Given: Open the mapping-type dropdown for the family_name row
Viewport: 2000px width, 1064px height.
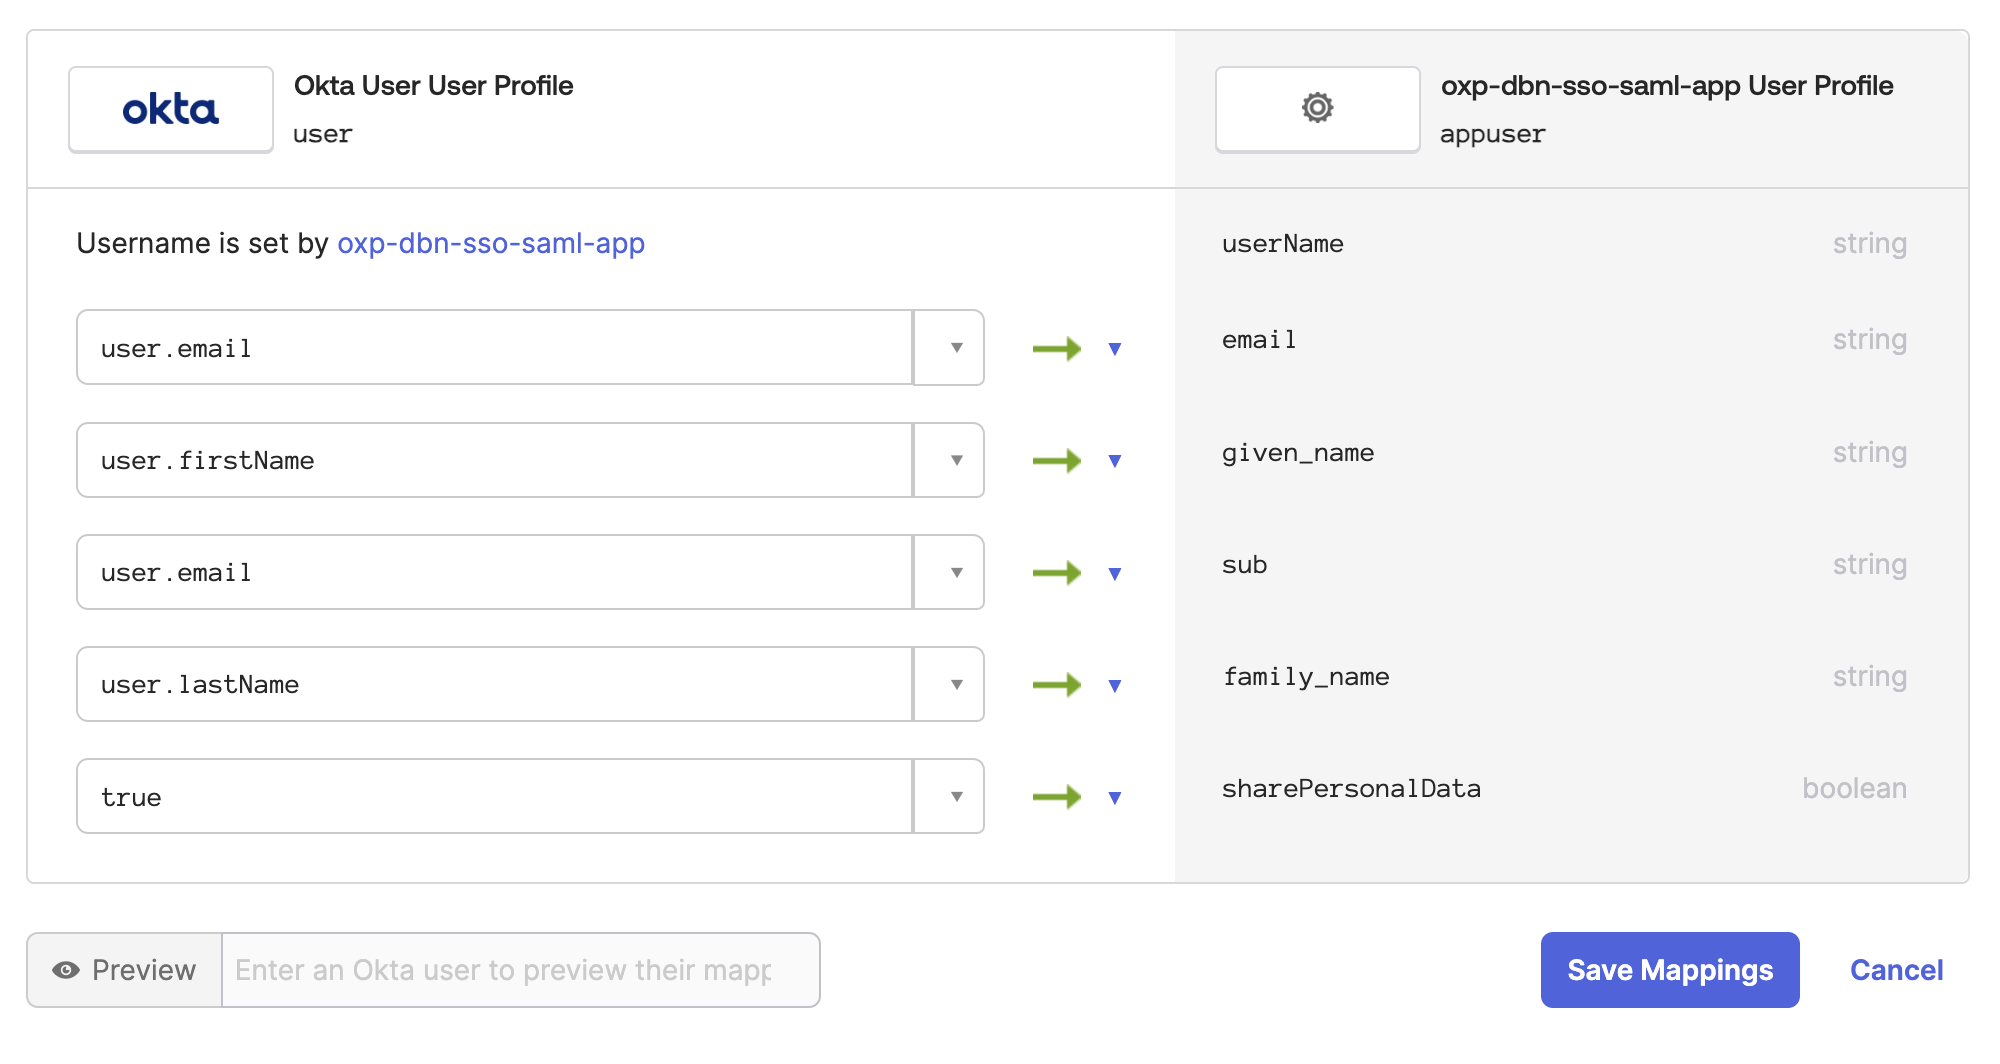Looking at the screenshot, I should (x=1115, y=685).
